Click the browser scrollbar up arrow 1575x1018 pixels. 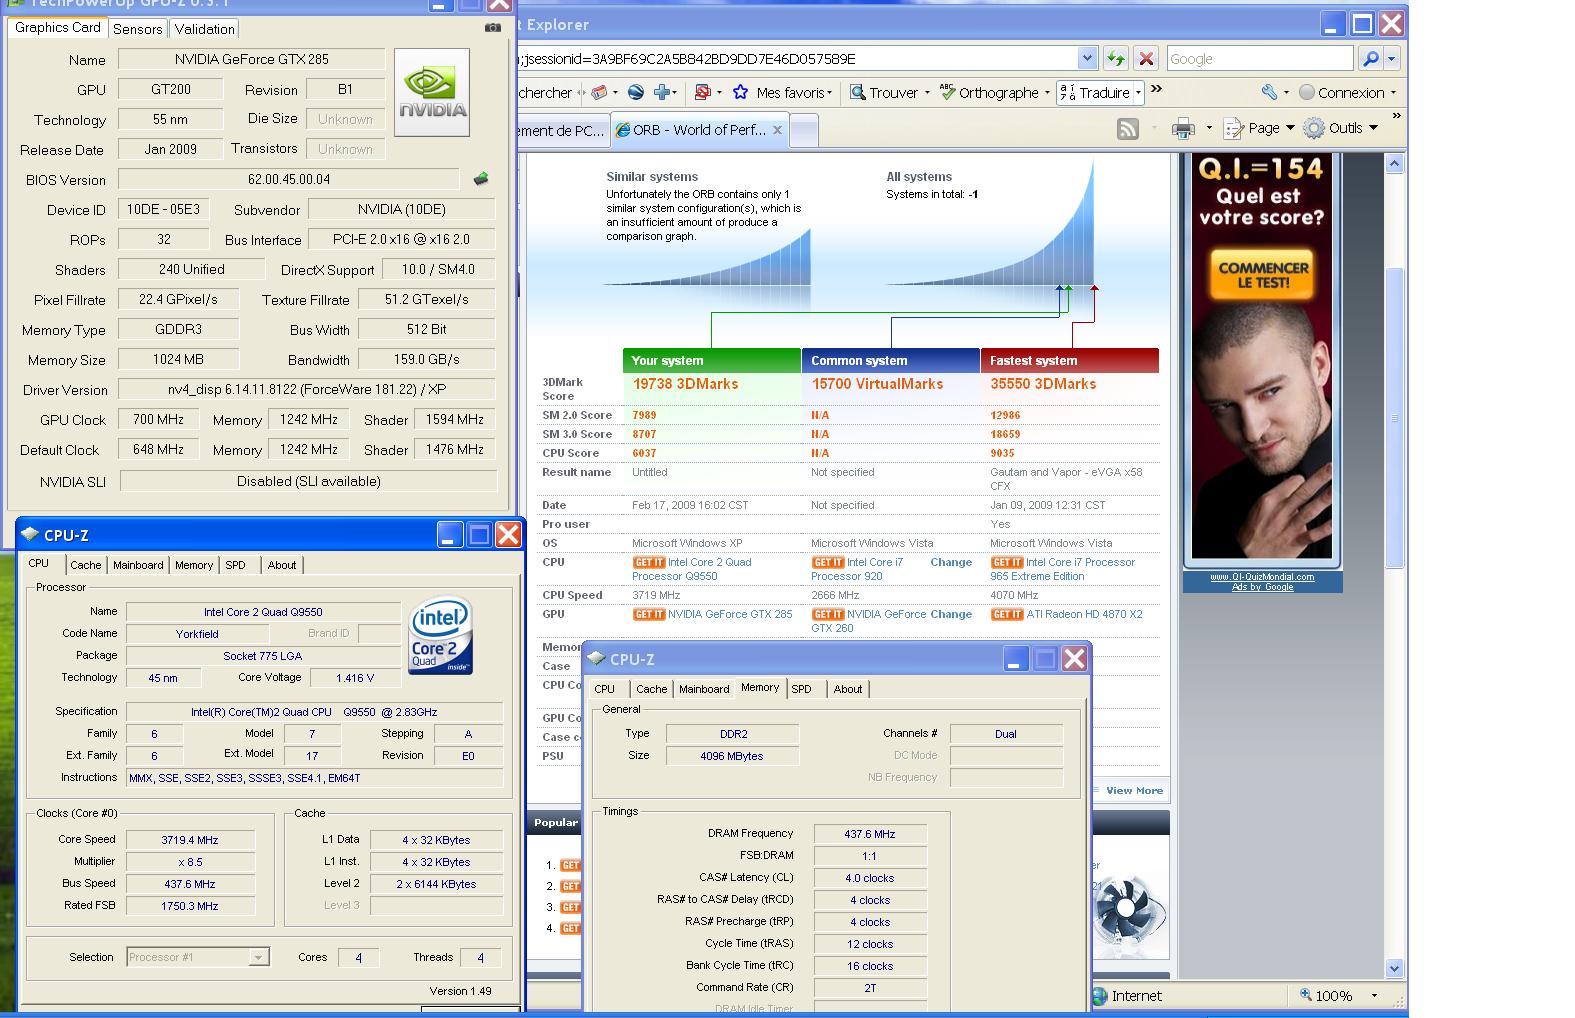(x=1395, y=163)
